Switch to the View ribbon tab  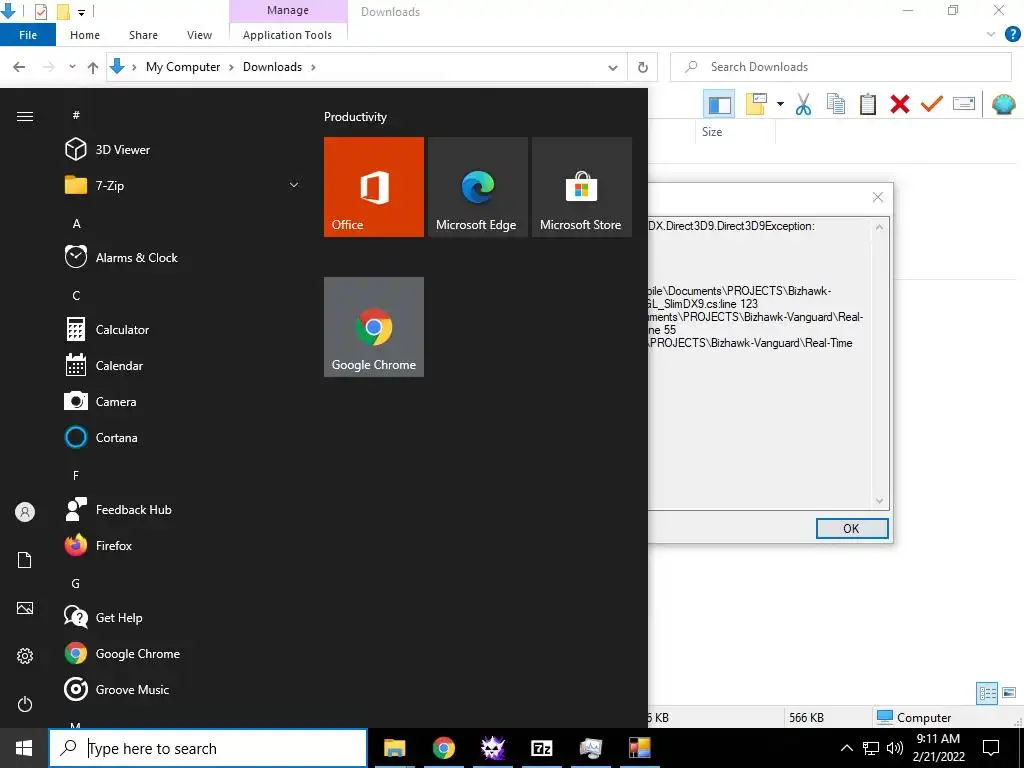(199, 35)
